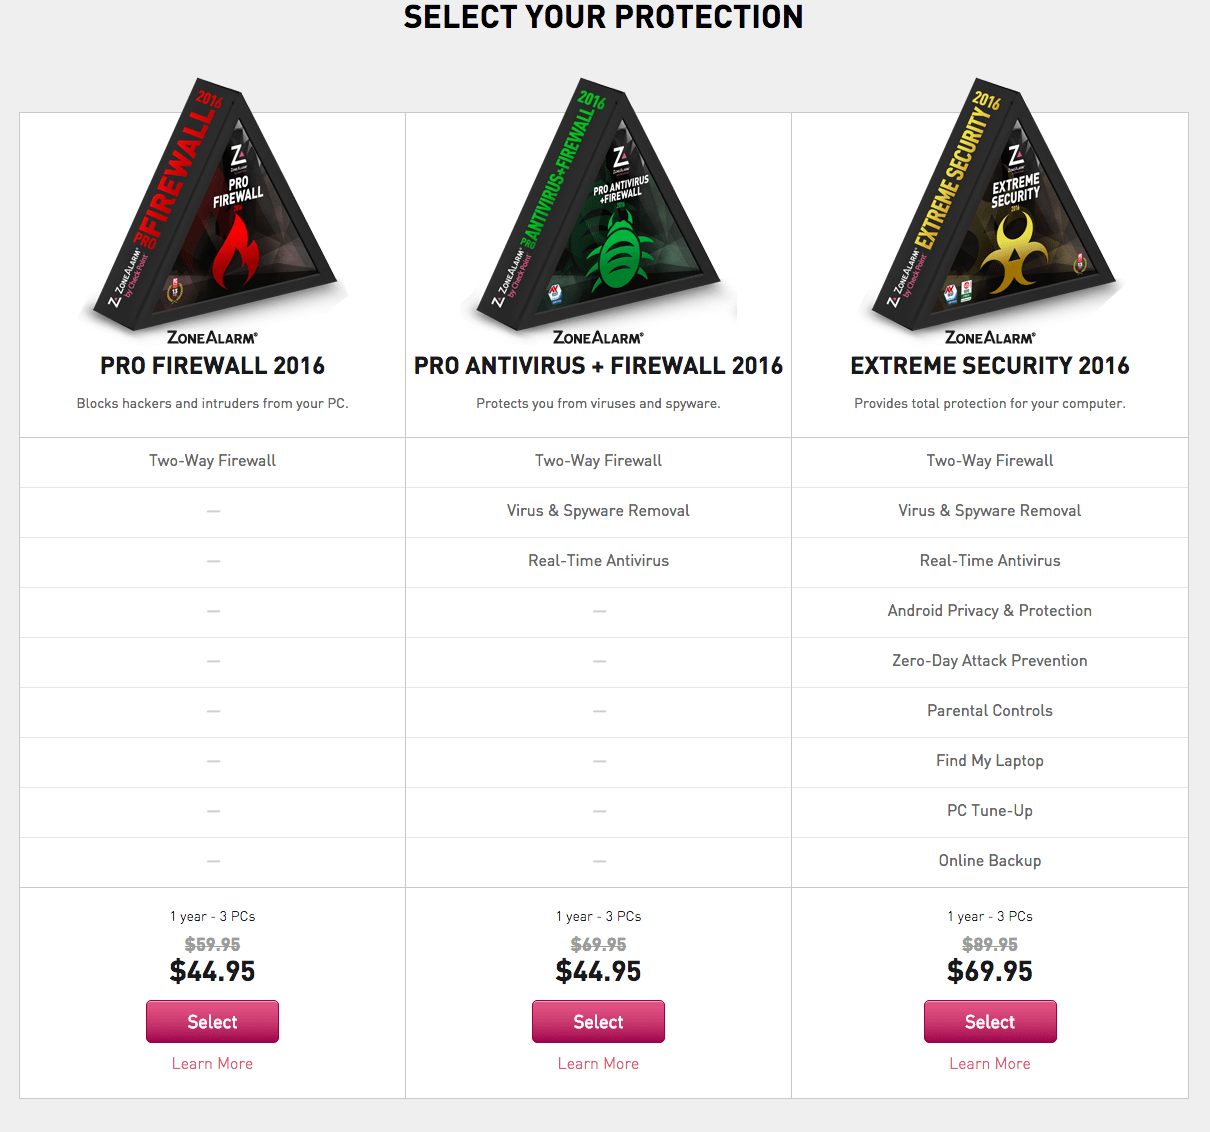Viewport: 1210px width, 1132px height.
Task: Click the $69.95 Extreme Security price
Action: pos(990,971)
